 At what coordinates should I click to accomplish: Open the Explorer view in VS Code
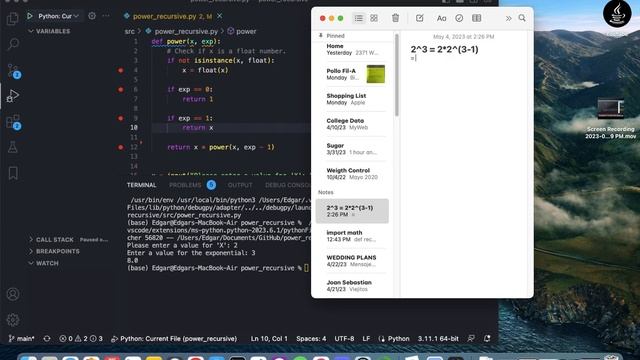[13, 18]
